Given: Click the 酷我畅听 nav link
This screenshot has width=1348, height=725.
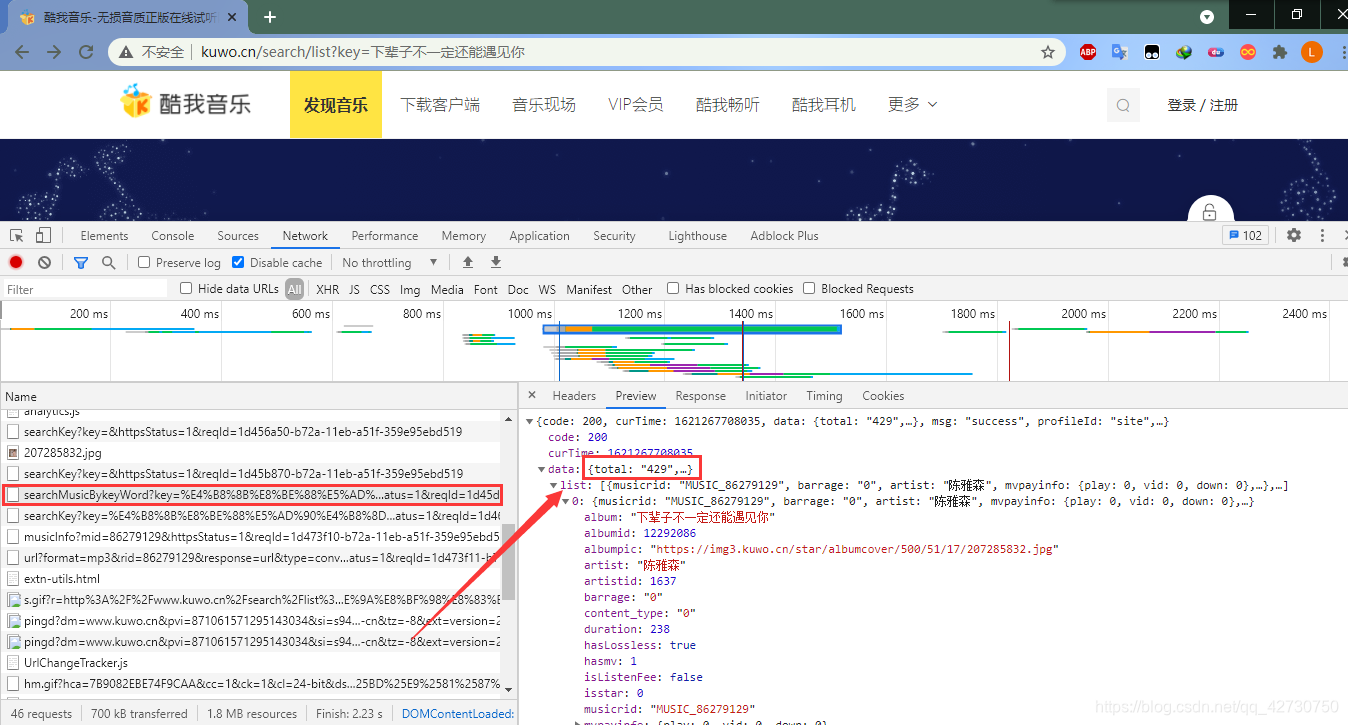Looking at the screenshot, I should 728,104.
